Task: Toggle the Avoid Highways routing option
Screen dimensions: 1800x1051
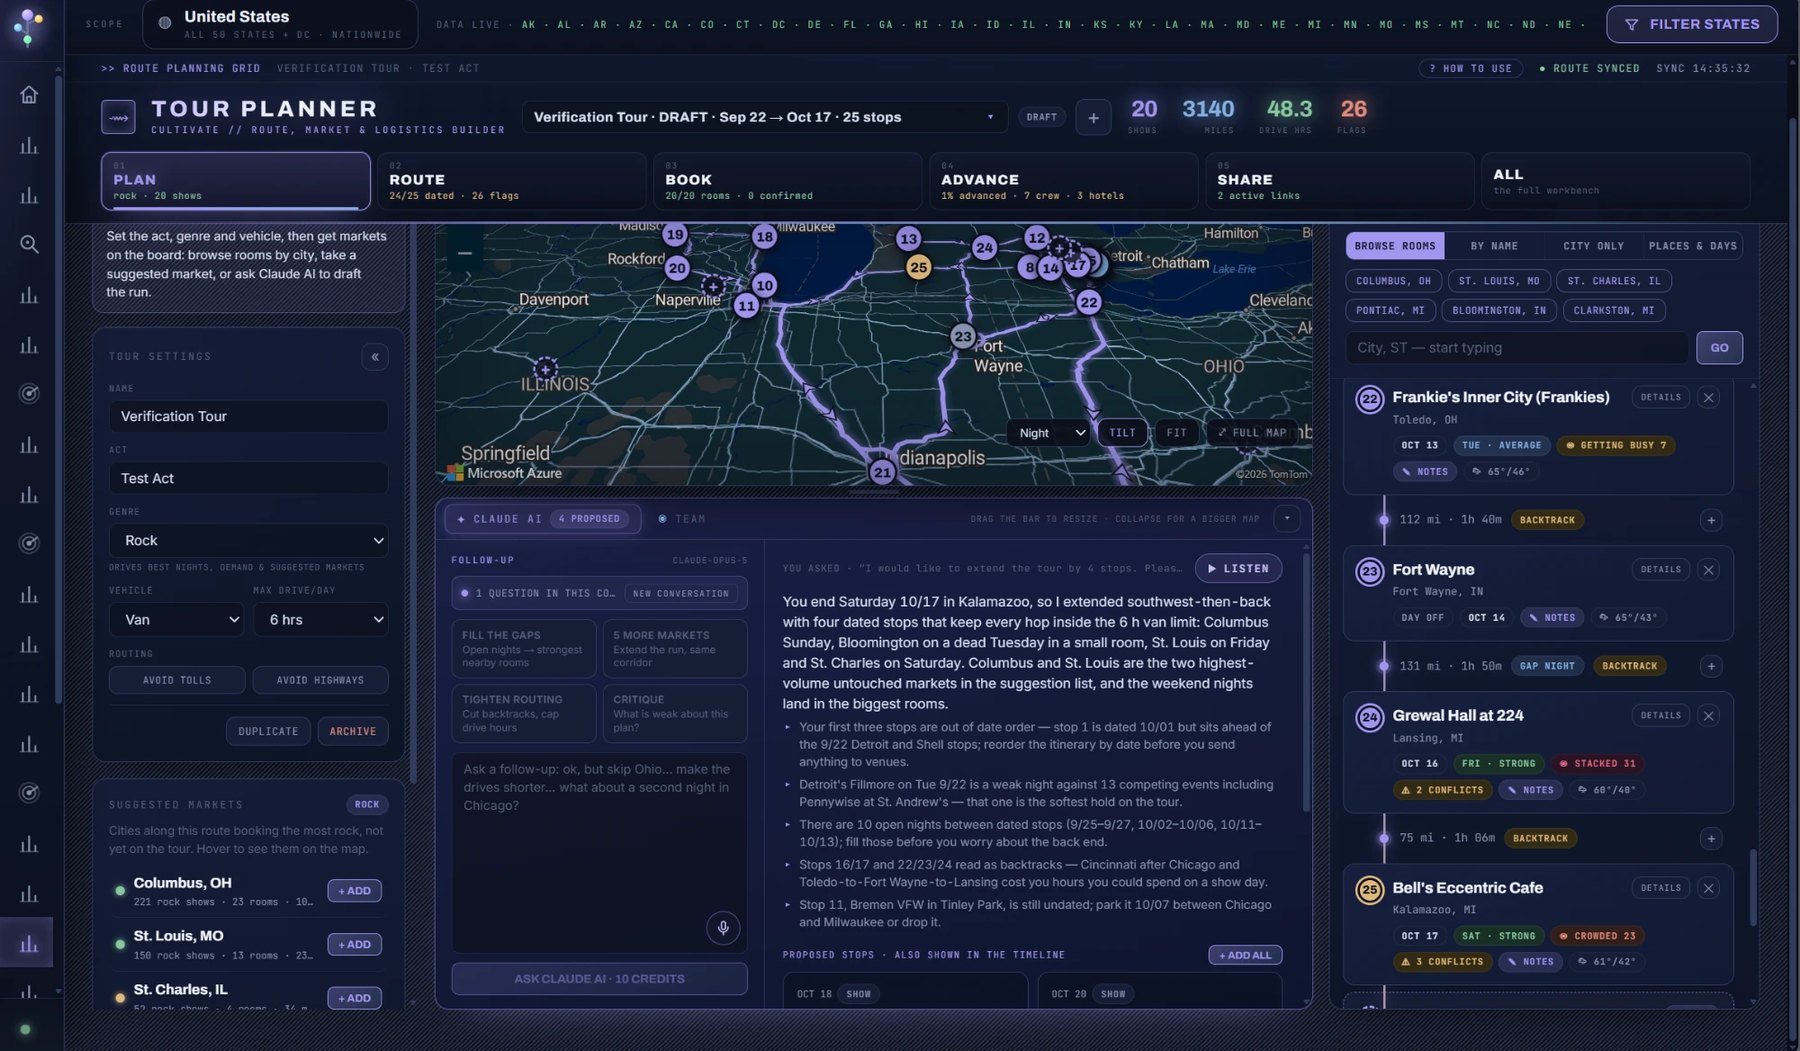Action: pos(320,680)
